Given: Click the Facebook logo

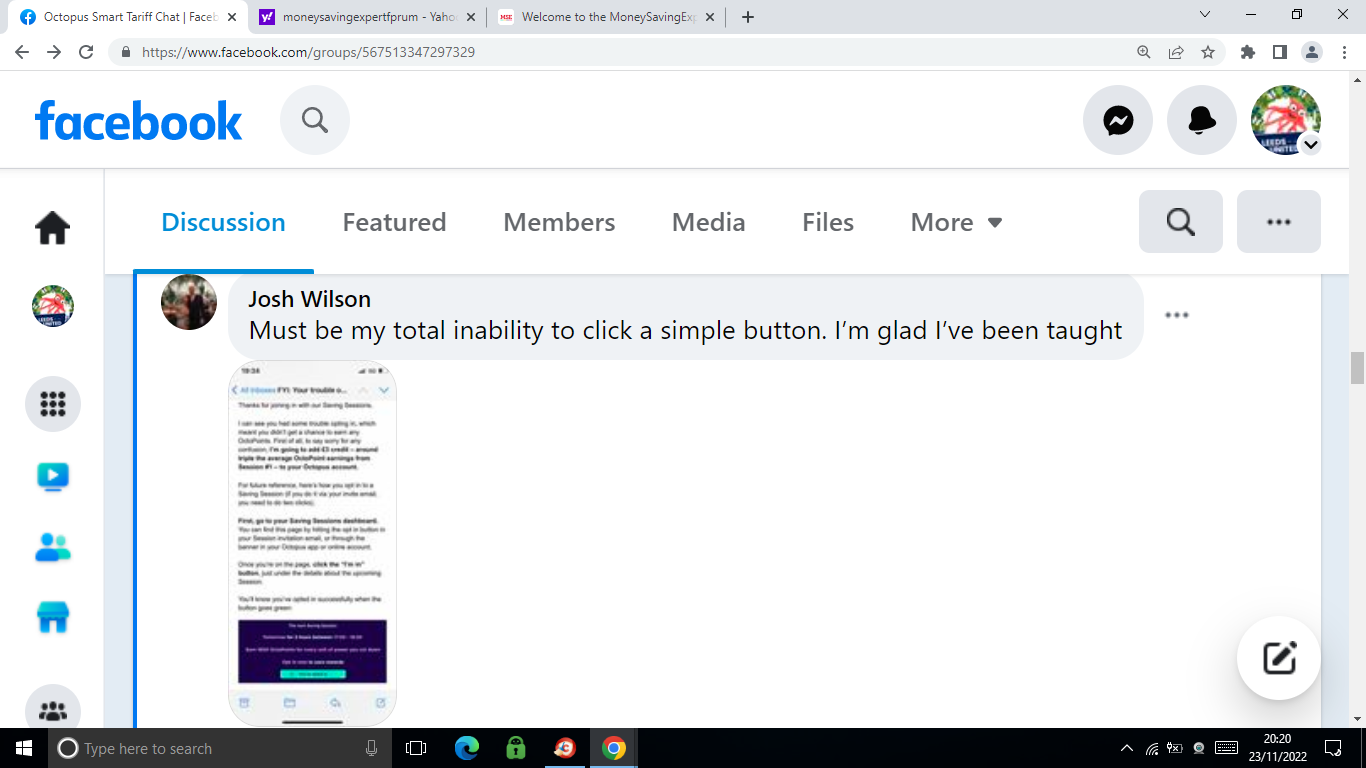Looking at the screenshot, I should 139,121.
